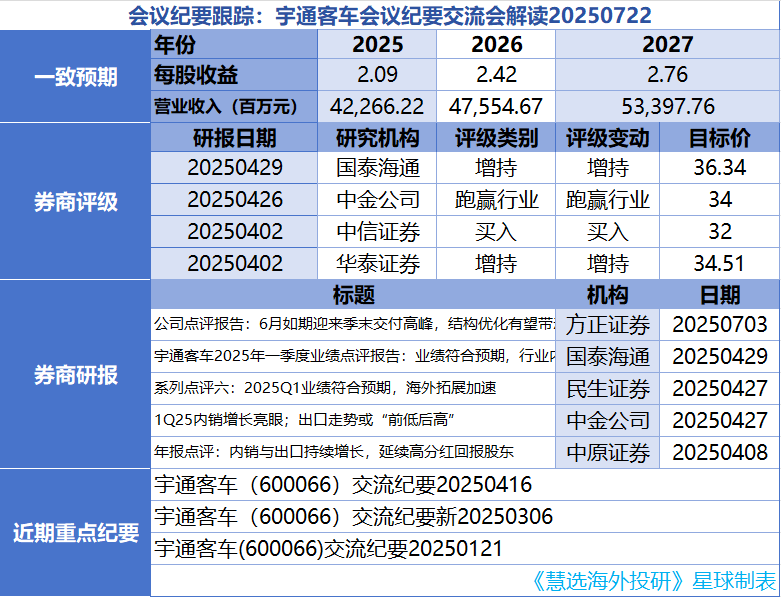This screenshot has height=597, width=781.
Task: Select revenue value 47,554.67
Action: [x=496, y=107]
